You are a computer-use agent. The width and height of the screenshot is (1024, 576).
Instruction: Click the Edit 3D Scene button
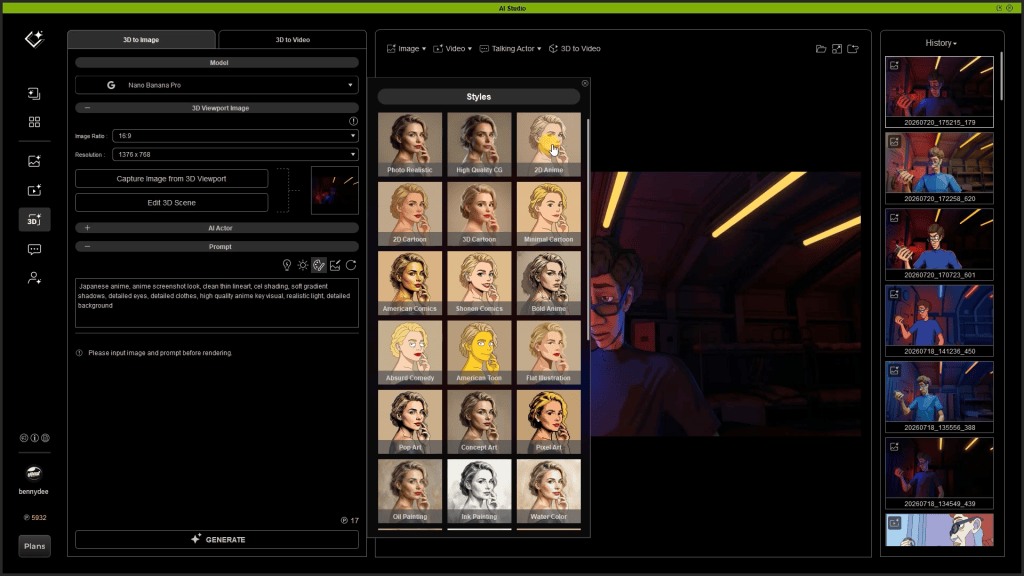tap(171, 203)
